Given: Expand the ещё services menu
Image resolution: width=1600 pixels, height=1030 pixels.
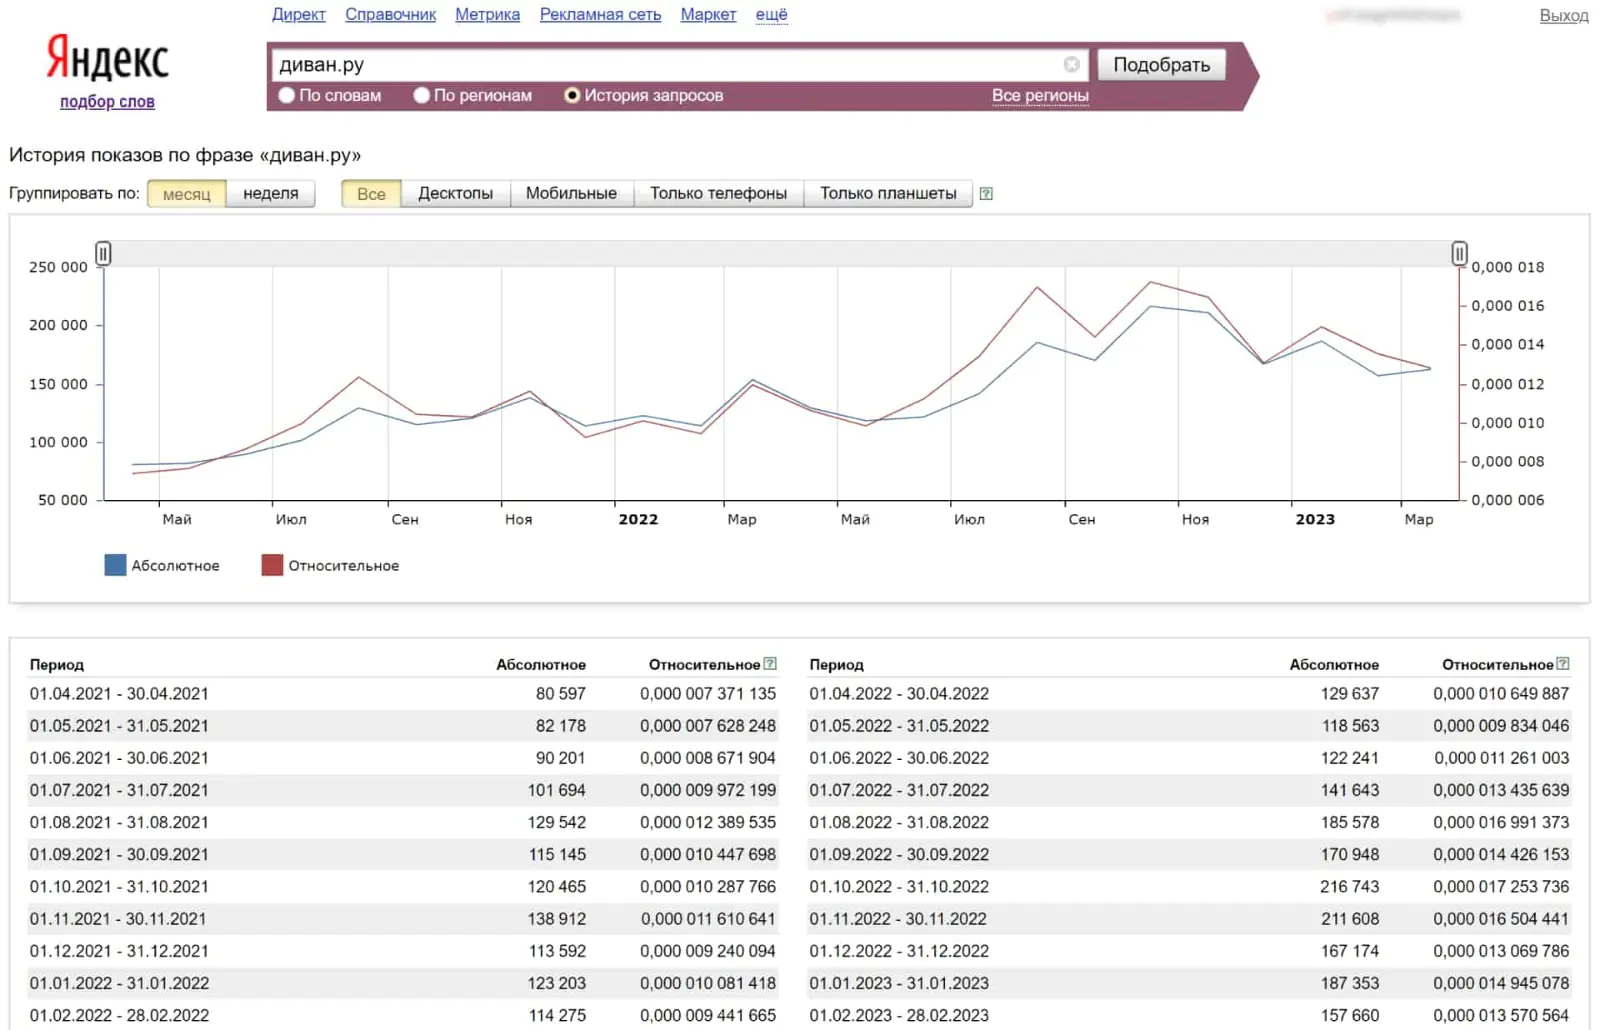Looking at the screenshot, I should tap(771, 15).
